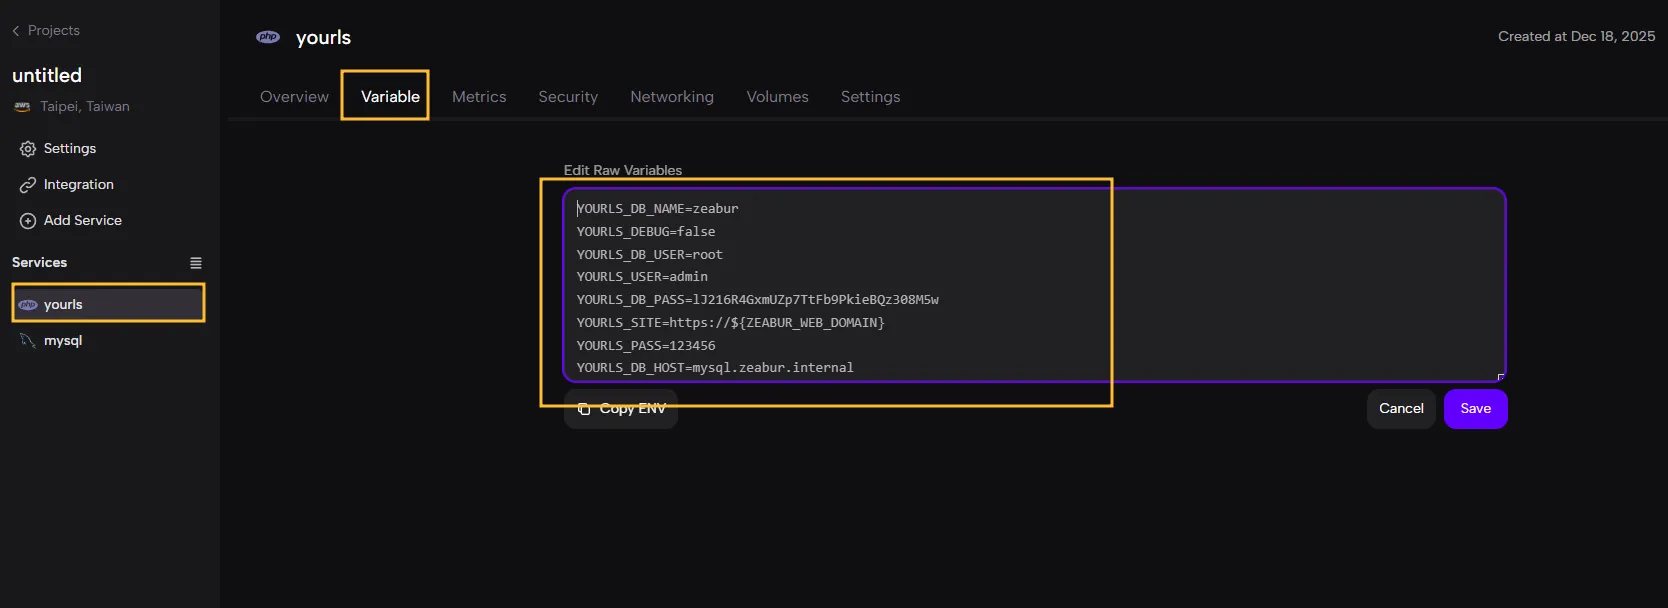Click the Edit Raw Variables label
This screenshot has height=608, width=1668.
point(623,171)
